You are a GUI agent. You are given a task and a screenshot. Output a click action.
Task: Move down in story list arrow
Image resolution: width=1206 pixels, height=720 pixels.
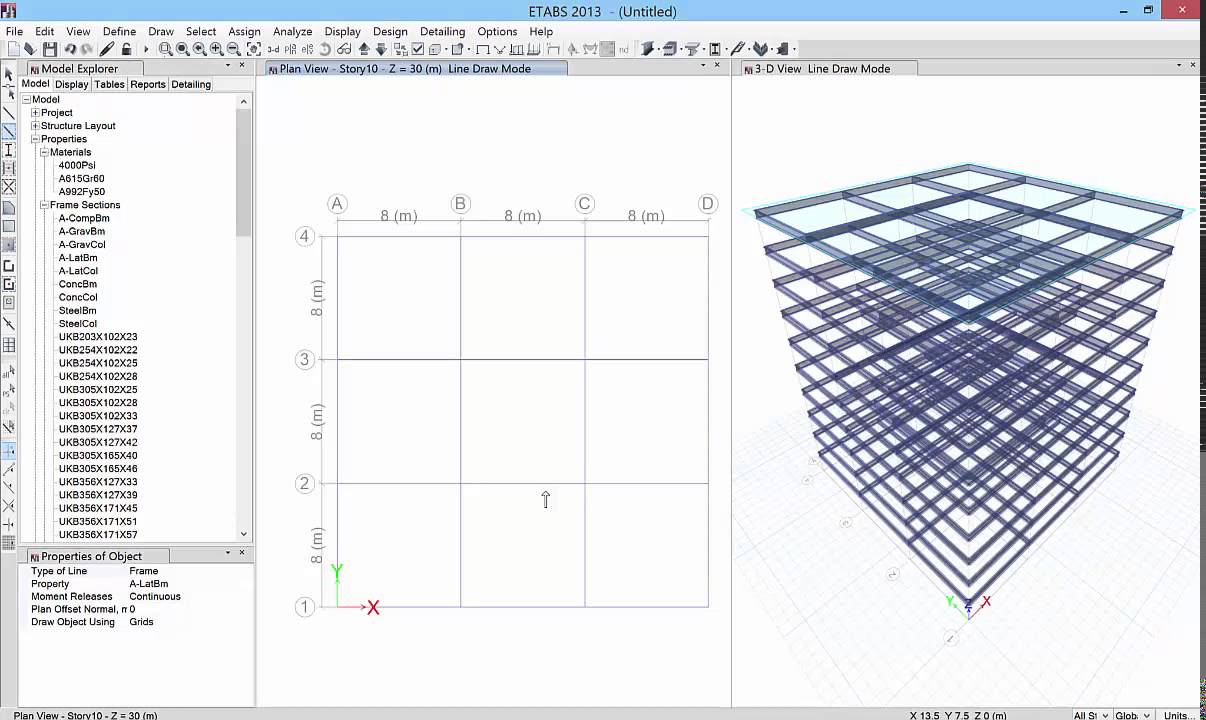[381, 49]
